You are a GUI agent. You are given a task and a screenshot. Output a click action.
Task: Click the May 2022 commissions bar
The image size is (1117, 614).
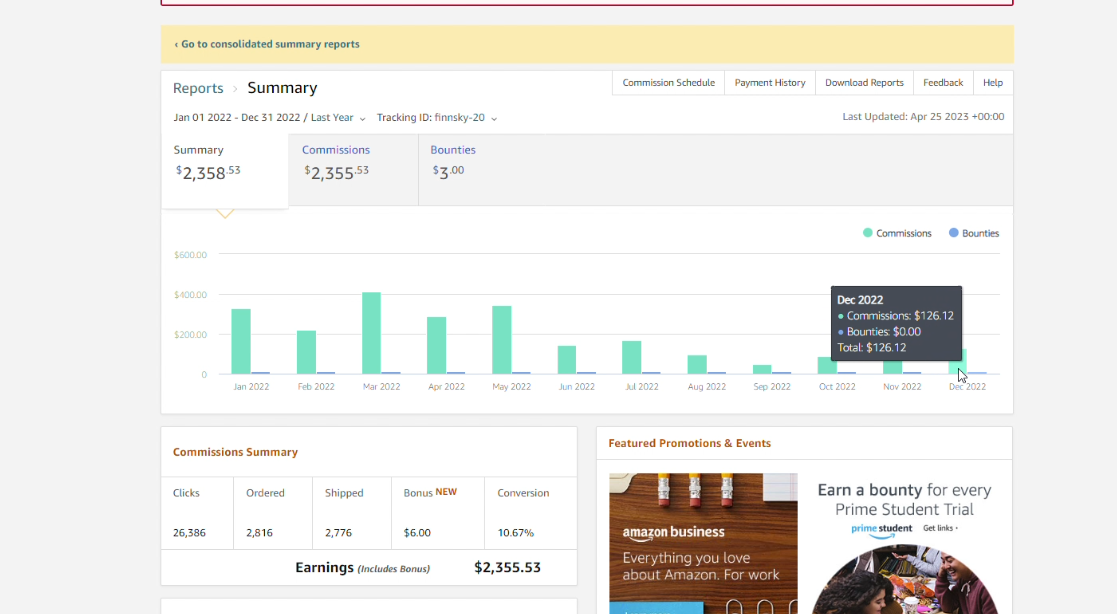pos(502,340)
